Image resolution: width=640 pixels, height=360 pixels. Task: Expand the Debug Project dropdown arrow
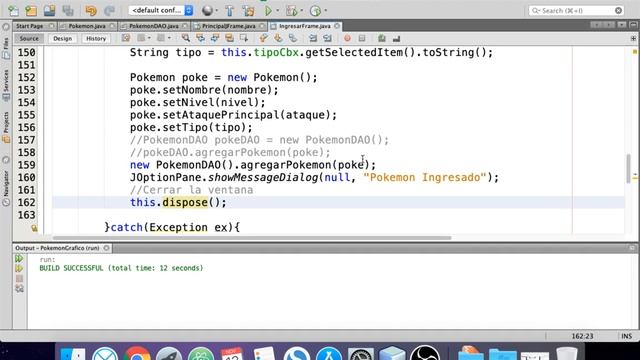(x=302, y=11)
